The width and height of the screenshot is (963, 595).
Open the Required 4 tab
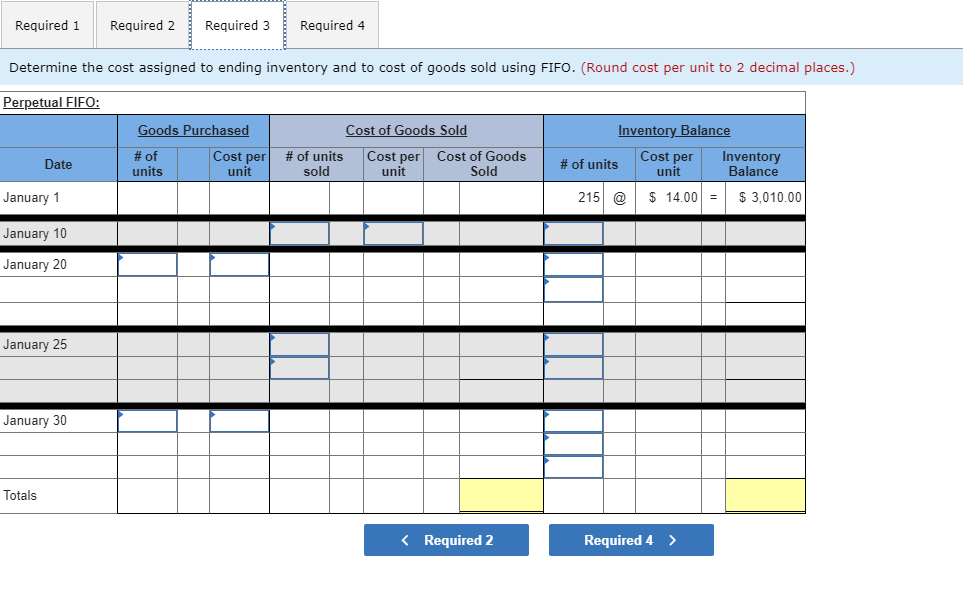coord(332,24)
